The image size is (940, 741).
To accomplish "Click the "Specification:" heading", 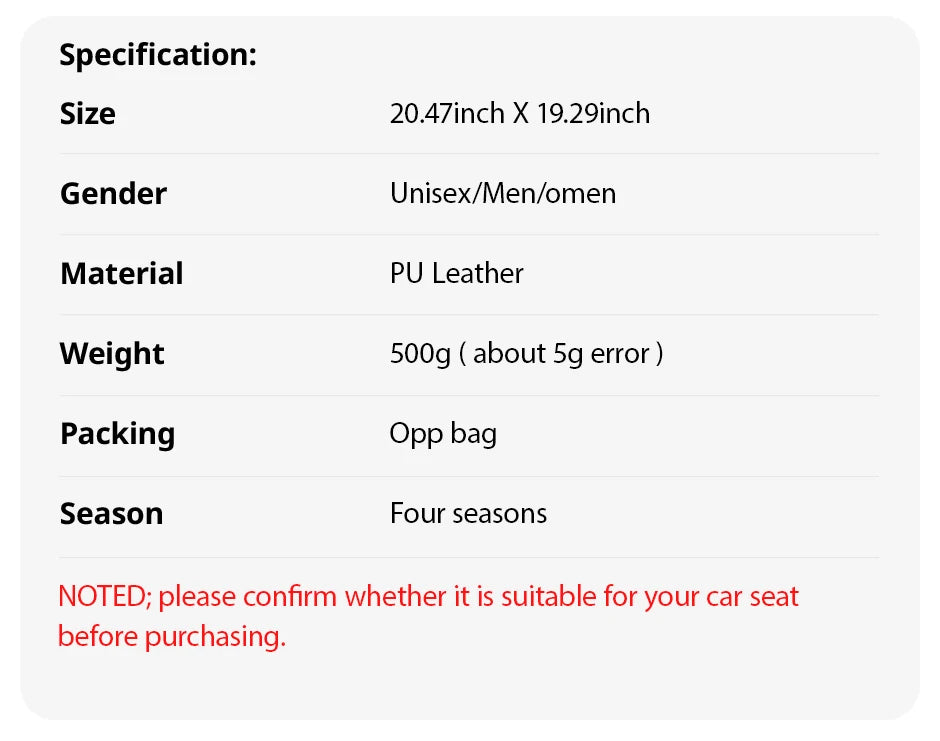I will 158,55.
